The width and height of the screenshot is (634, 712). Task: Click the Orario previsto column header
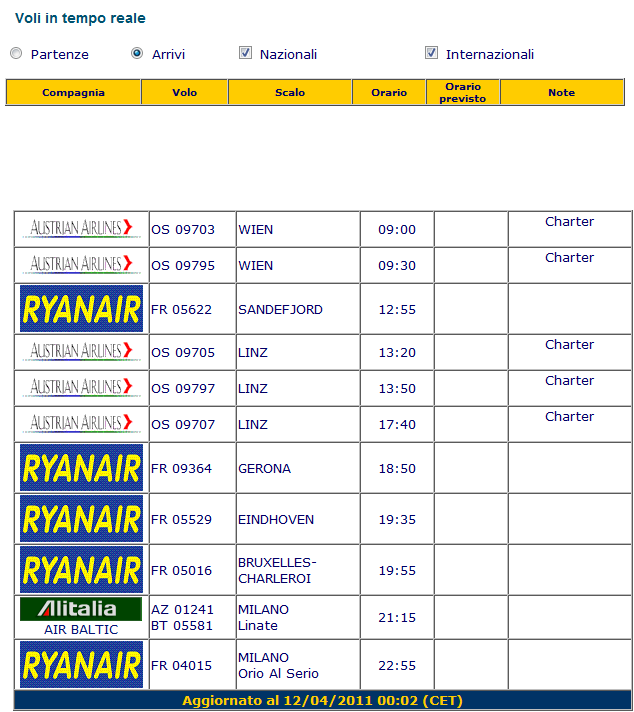point(463,92)
